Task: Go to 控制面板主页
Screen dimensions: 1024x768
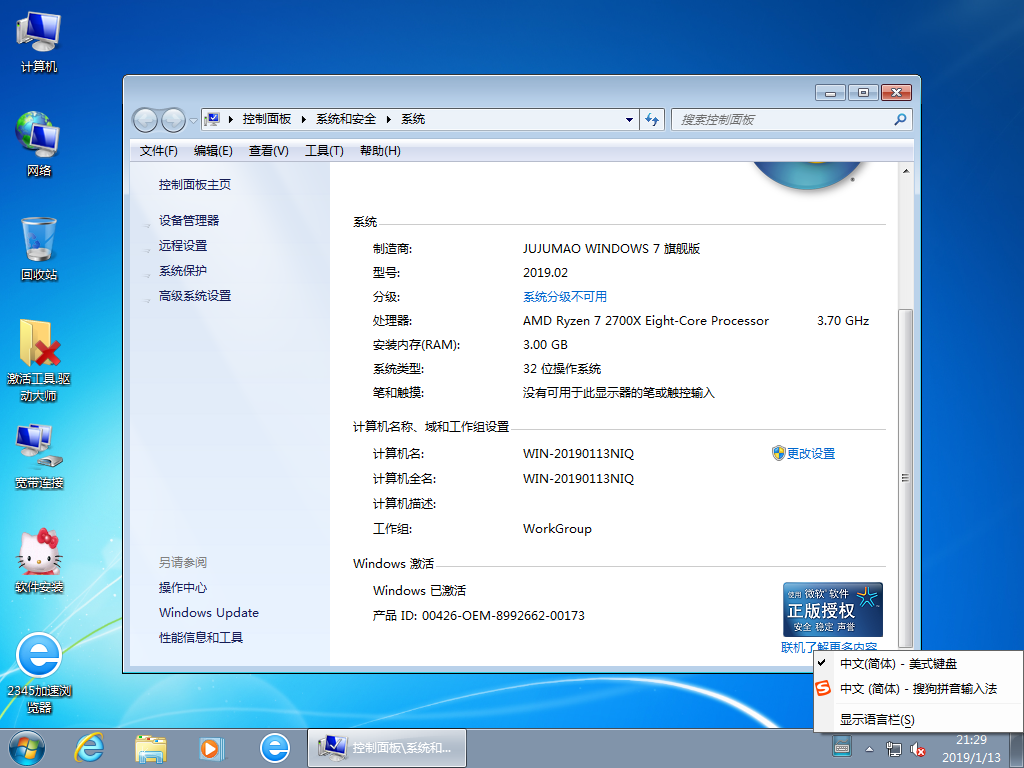Action: 195,185
